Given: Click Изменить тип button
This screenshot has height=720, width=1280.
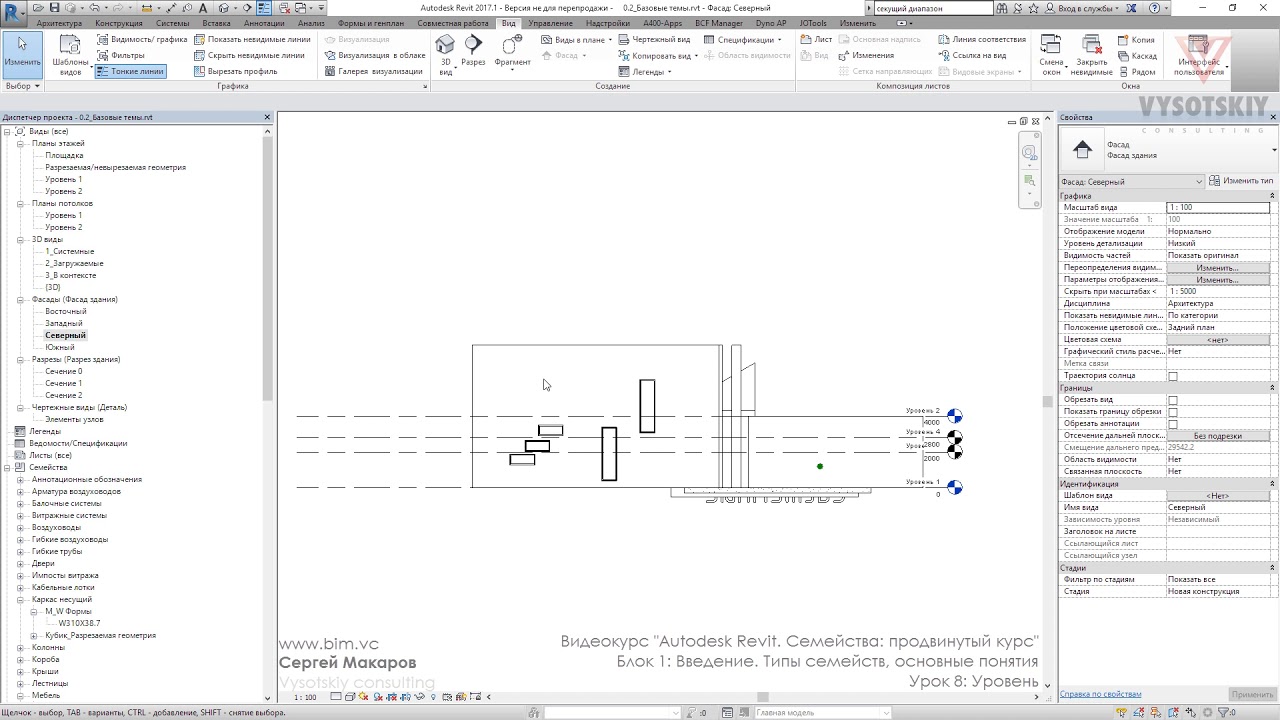Looking at the screenshot, I should pyautogui.click(x=1241, y=181).
